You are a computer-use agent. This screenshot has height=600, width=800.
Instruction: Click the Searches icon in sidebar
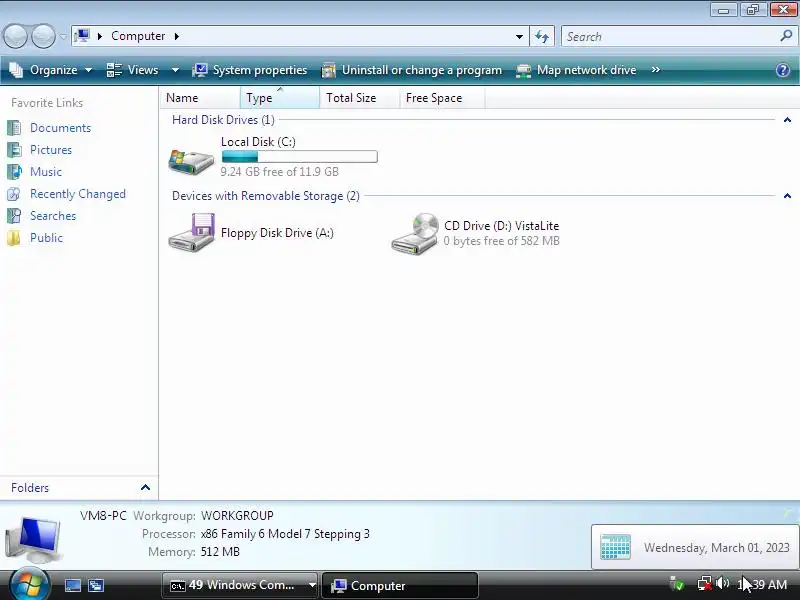click(14, 216)
